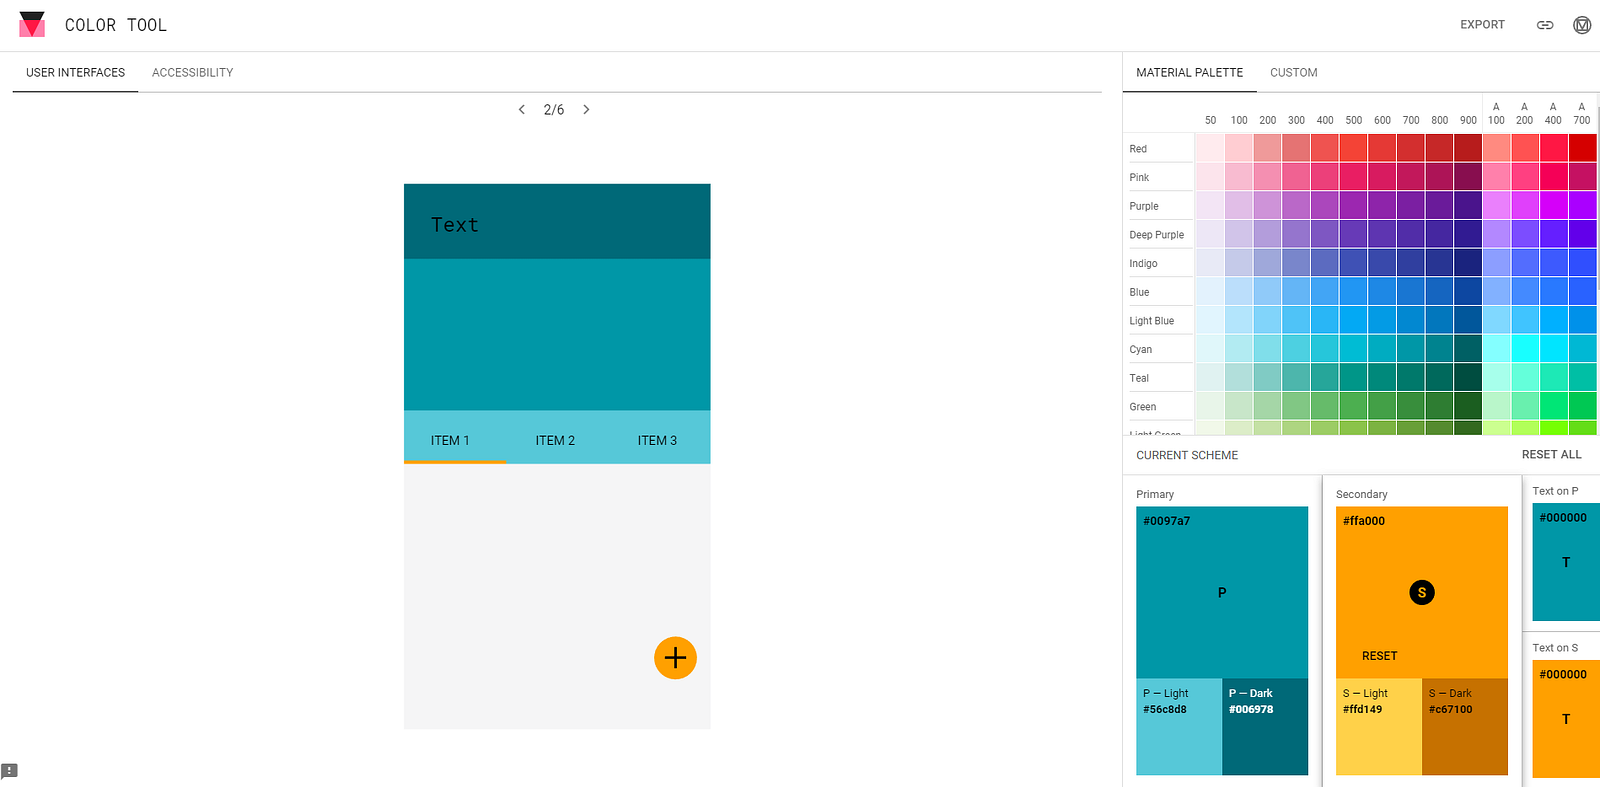Screen dimensions: 1600x787
Task: Select the P Light #56c8d8 swatch
Action: [x=1179, y=727]
